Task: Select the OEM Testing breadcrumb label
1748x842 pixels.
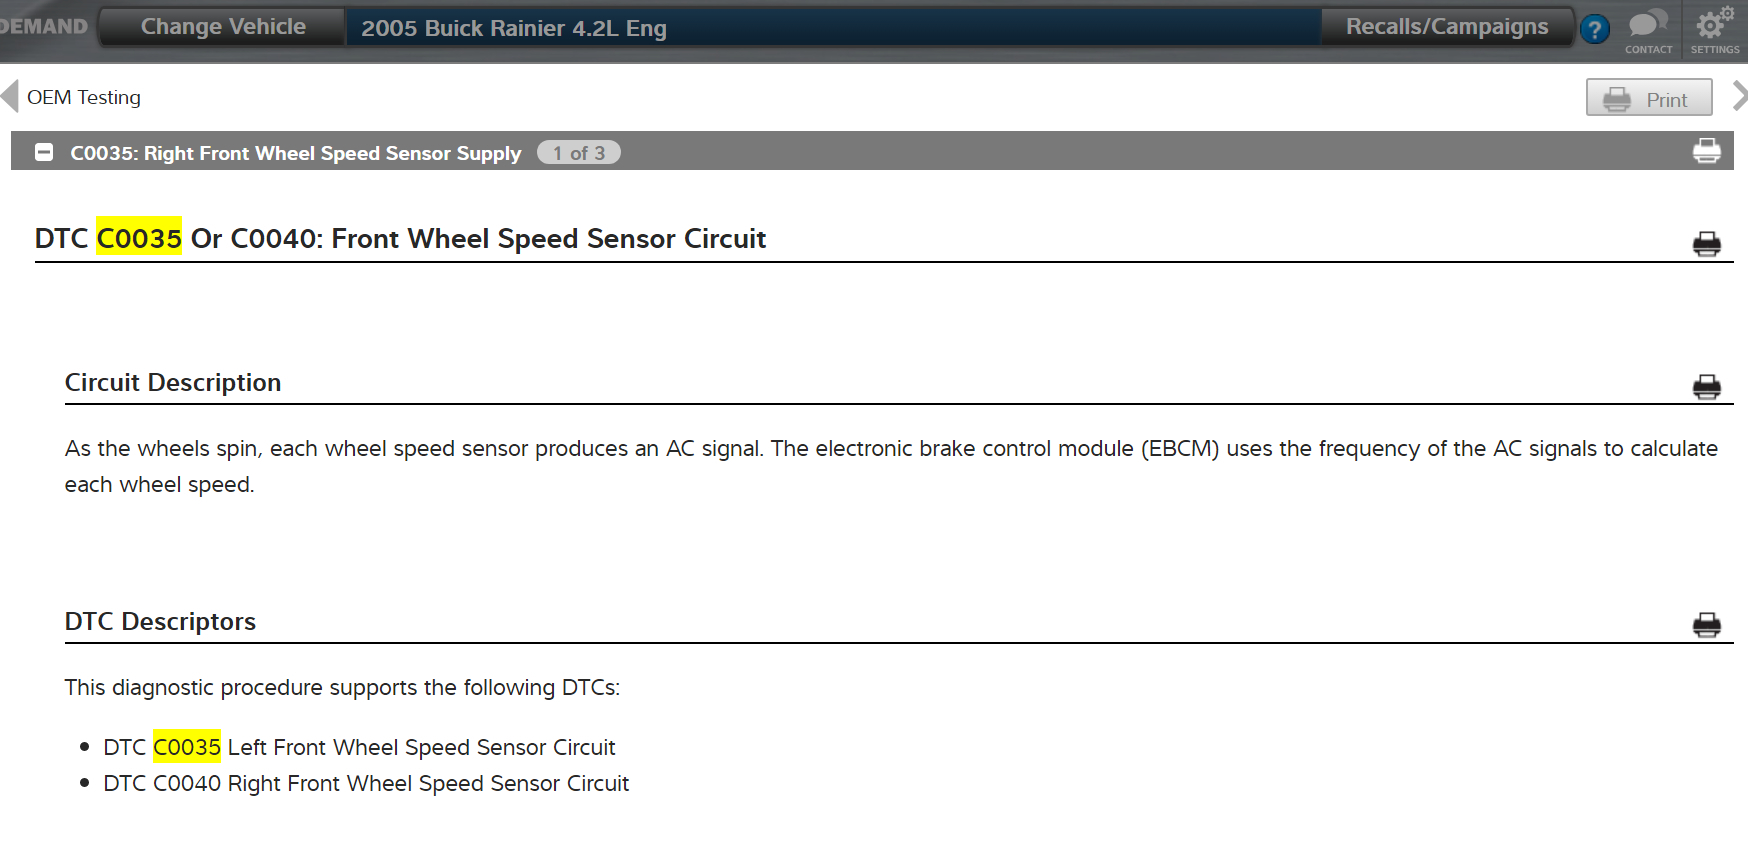Action: [84, 97]
